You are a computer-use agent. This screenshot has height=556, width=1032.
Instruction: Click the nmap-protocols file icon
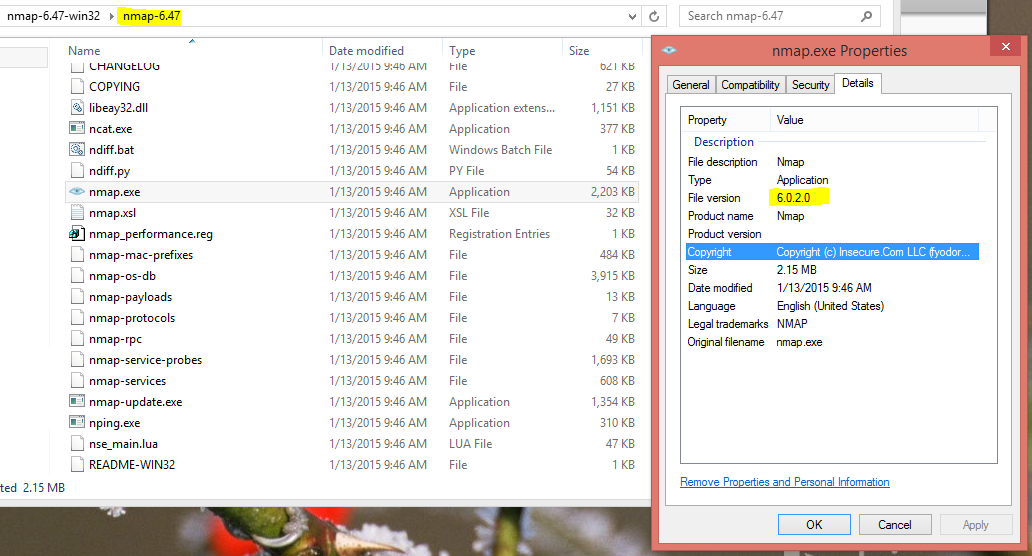click(x=77, y=318)
